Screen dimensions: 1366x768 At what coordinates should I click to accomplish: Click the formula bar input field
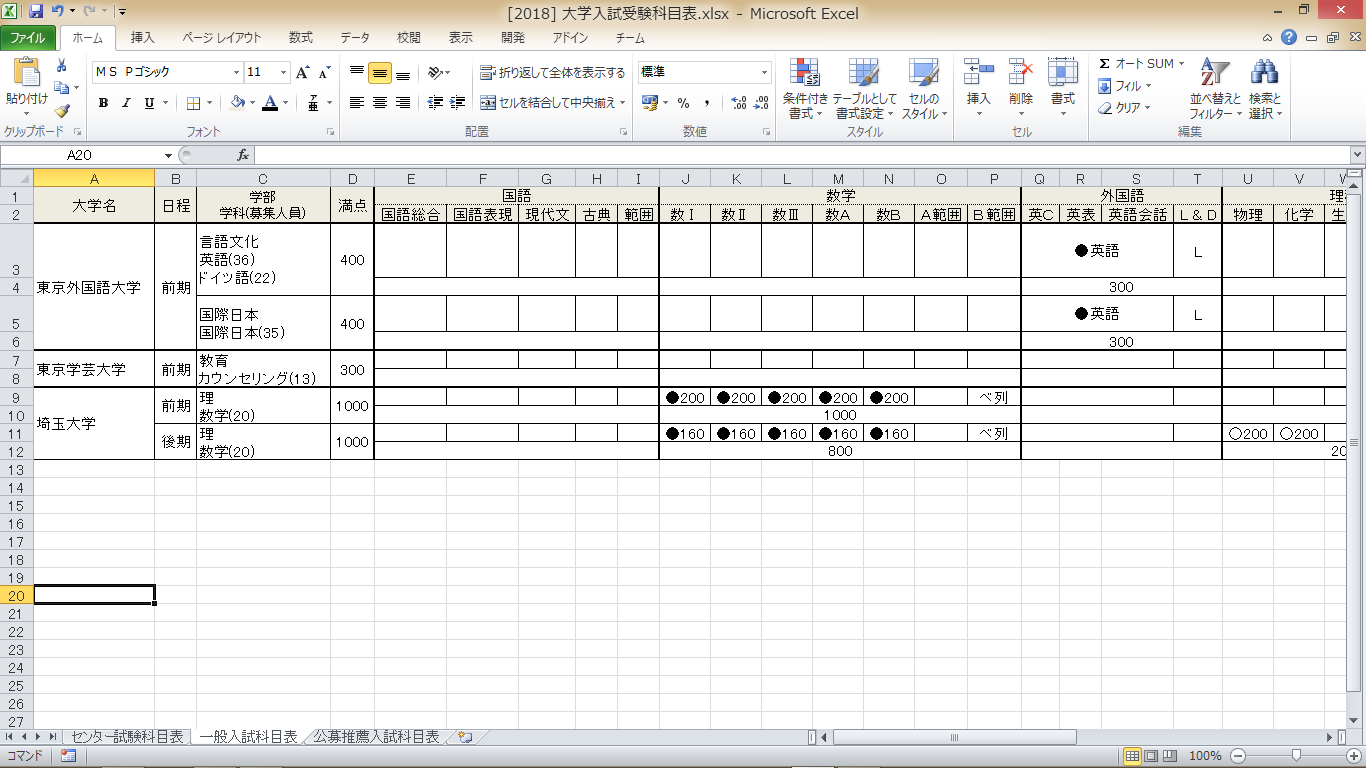point(800,156)
